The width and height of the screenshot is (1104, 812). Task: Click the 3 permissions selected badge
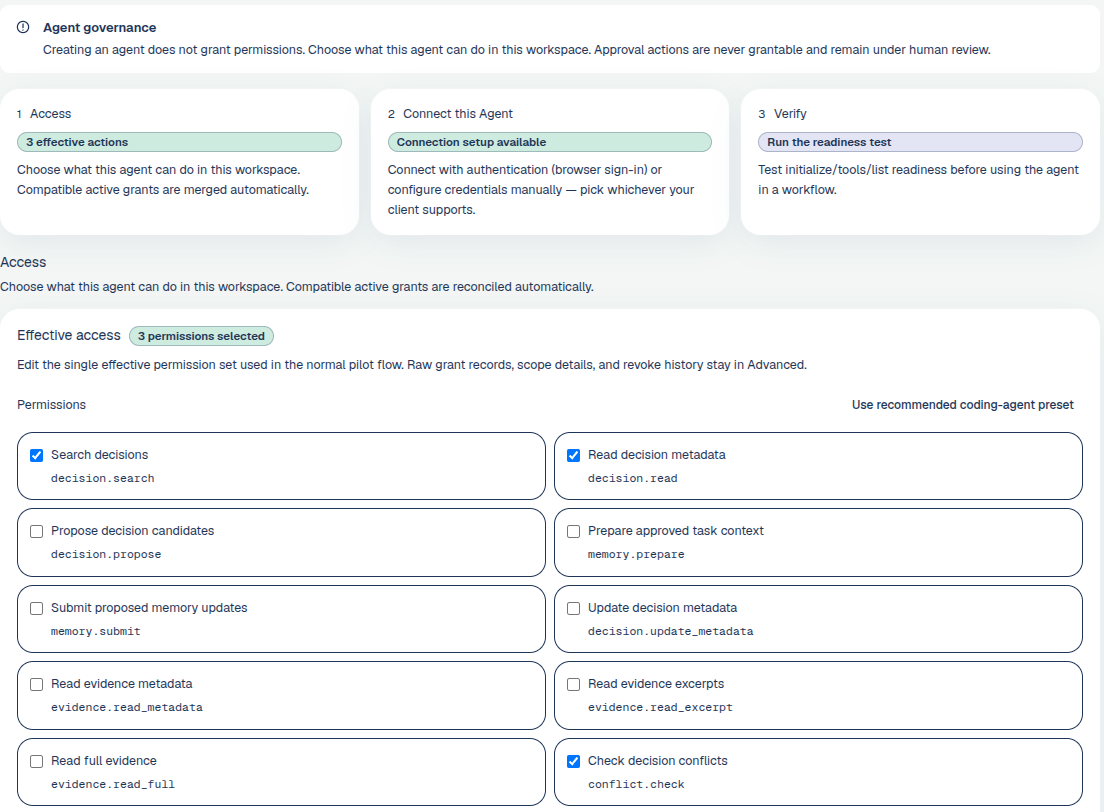[201, 337]
